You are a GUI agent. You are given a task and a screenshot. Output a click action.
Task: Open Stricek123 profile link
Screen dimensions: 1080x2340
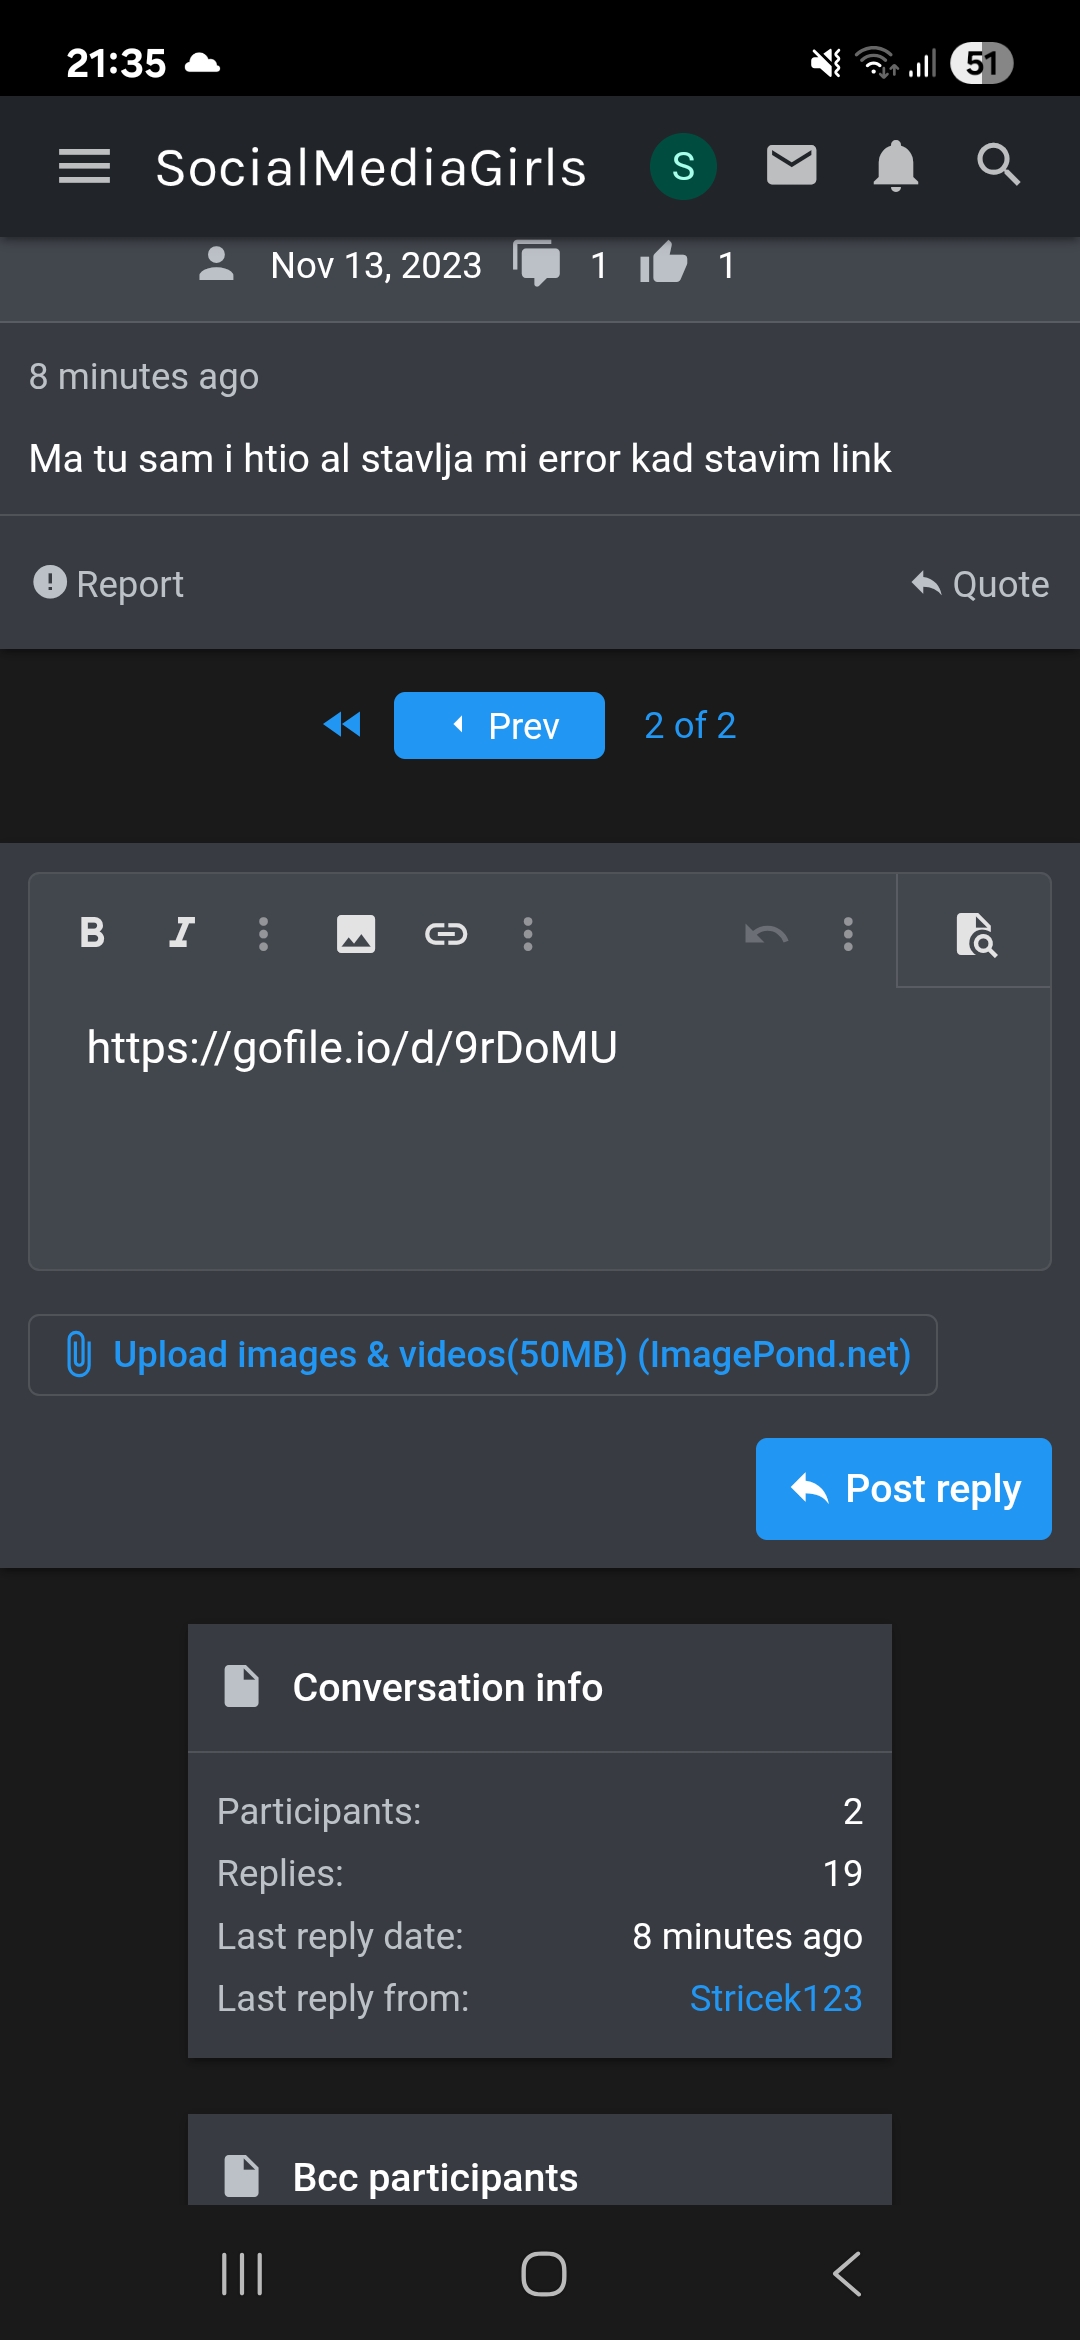[x=776, y=1998]
